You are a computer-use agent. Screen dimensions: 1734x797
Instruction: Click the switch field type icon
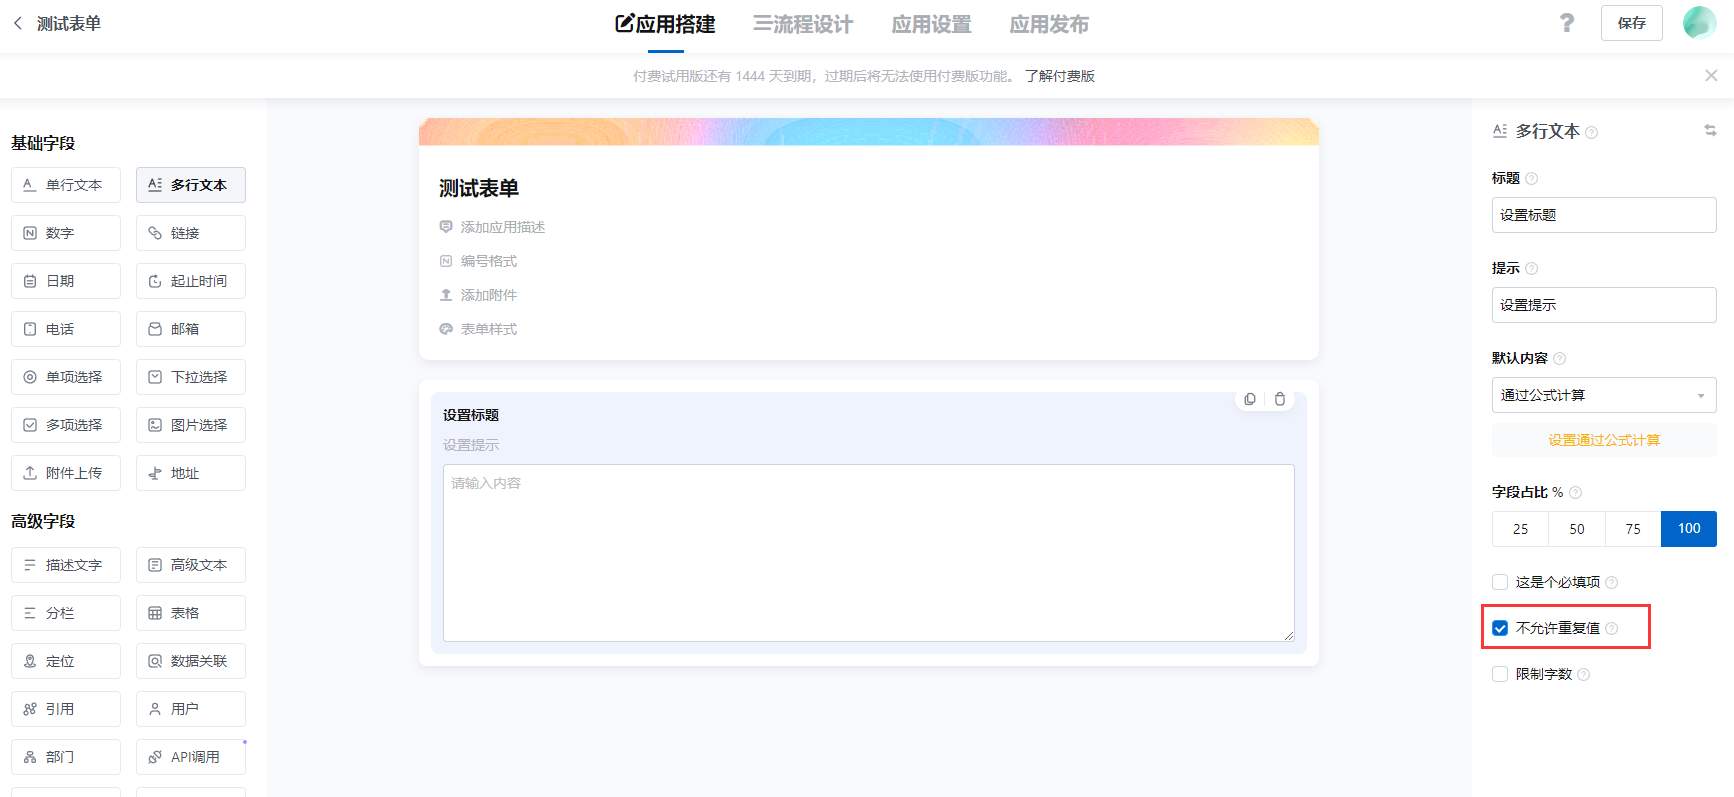pos(1710,131)
